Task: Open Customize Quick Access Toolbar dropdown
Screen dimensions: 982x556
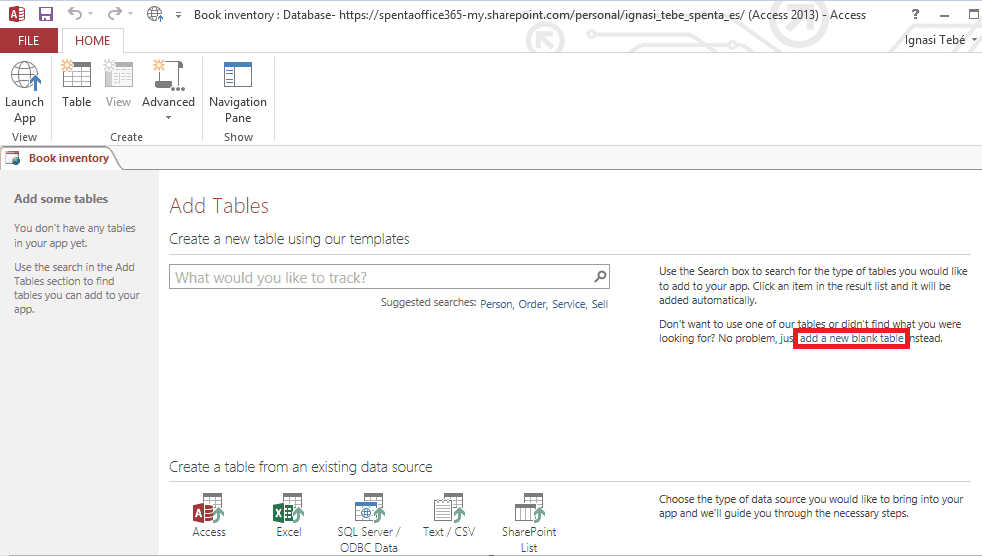Action: coord(178,14)
